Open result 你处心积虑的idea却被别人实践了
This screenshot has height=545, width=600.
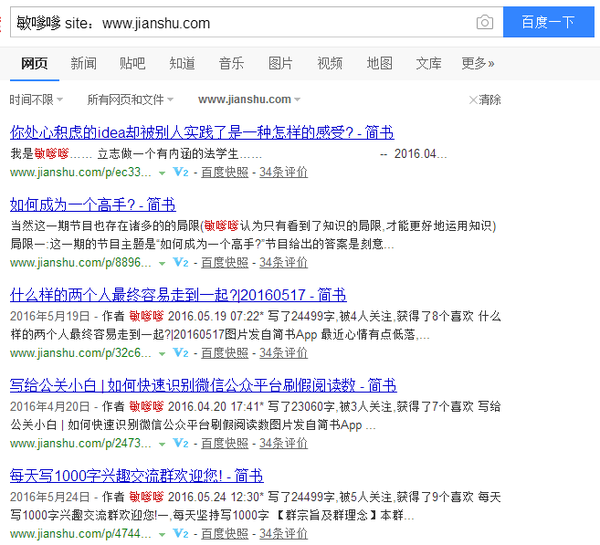202,132
